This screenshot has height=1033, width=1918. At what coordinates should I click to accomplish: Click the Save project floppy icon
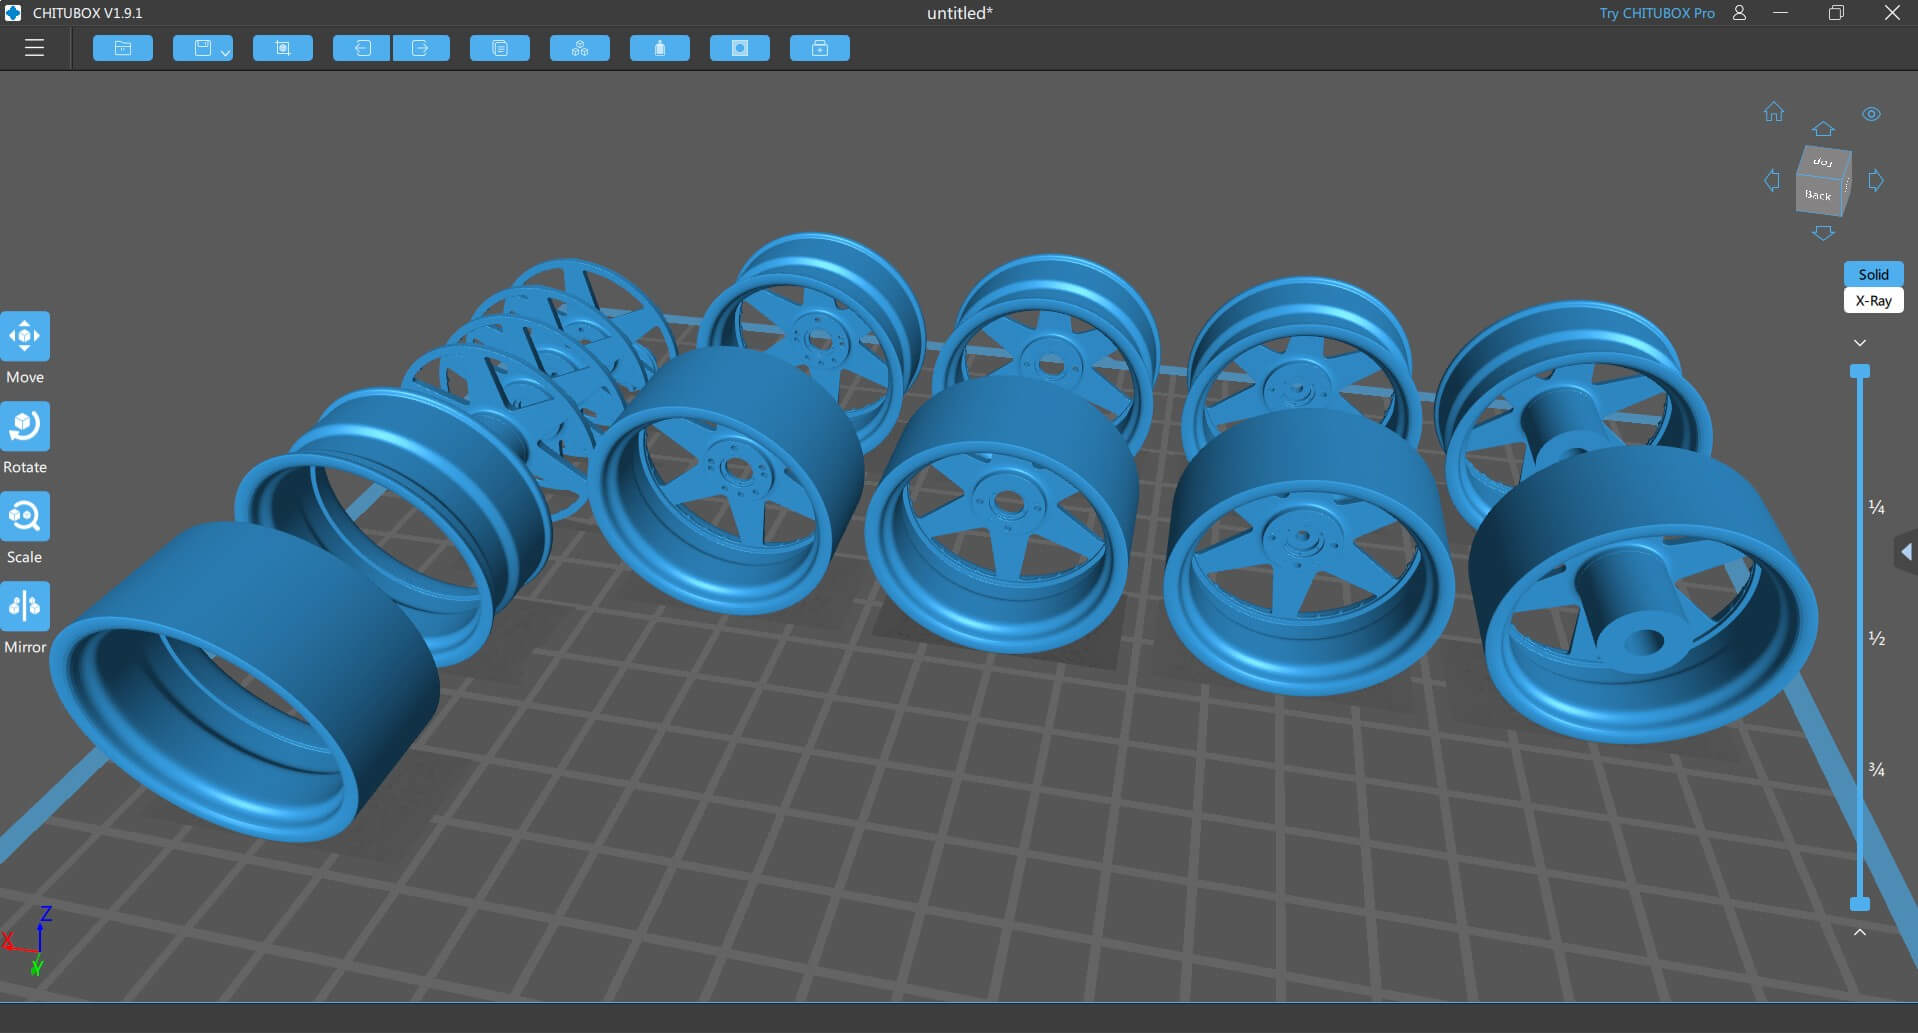click(x=201, y=48)
